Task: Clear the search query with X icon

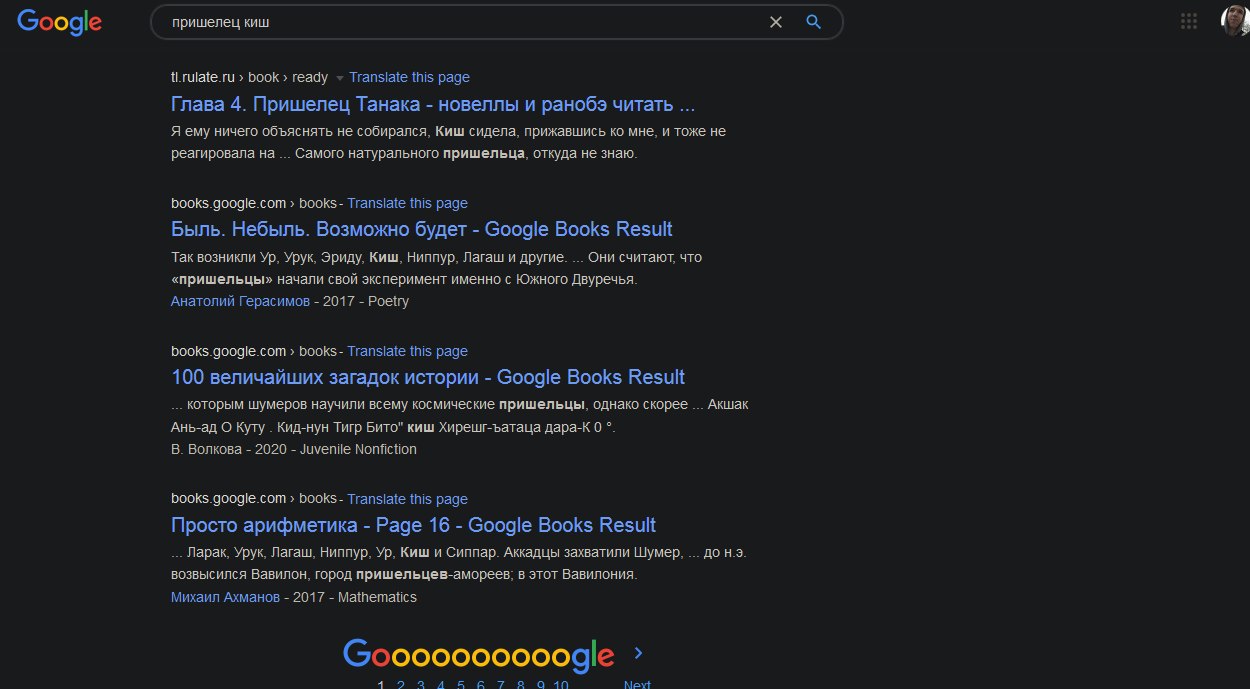Action: 775,22
